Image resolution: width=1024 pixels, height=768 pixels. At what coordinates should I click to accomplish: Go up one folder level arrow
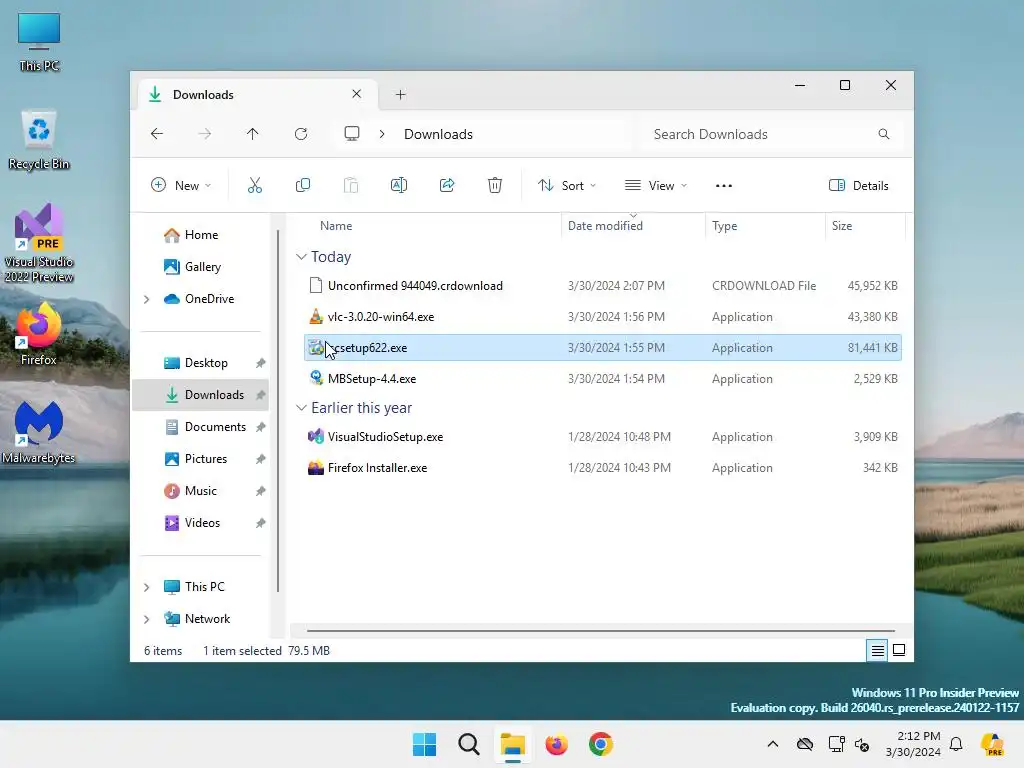253,134
